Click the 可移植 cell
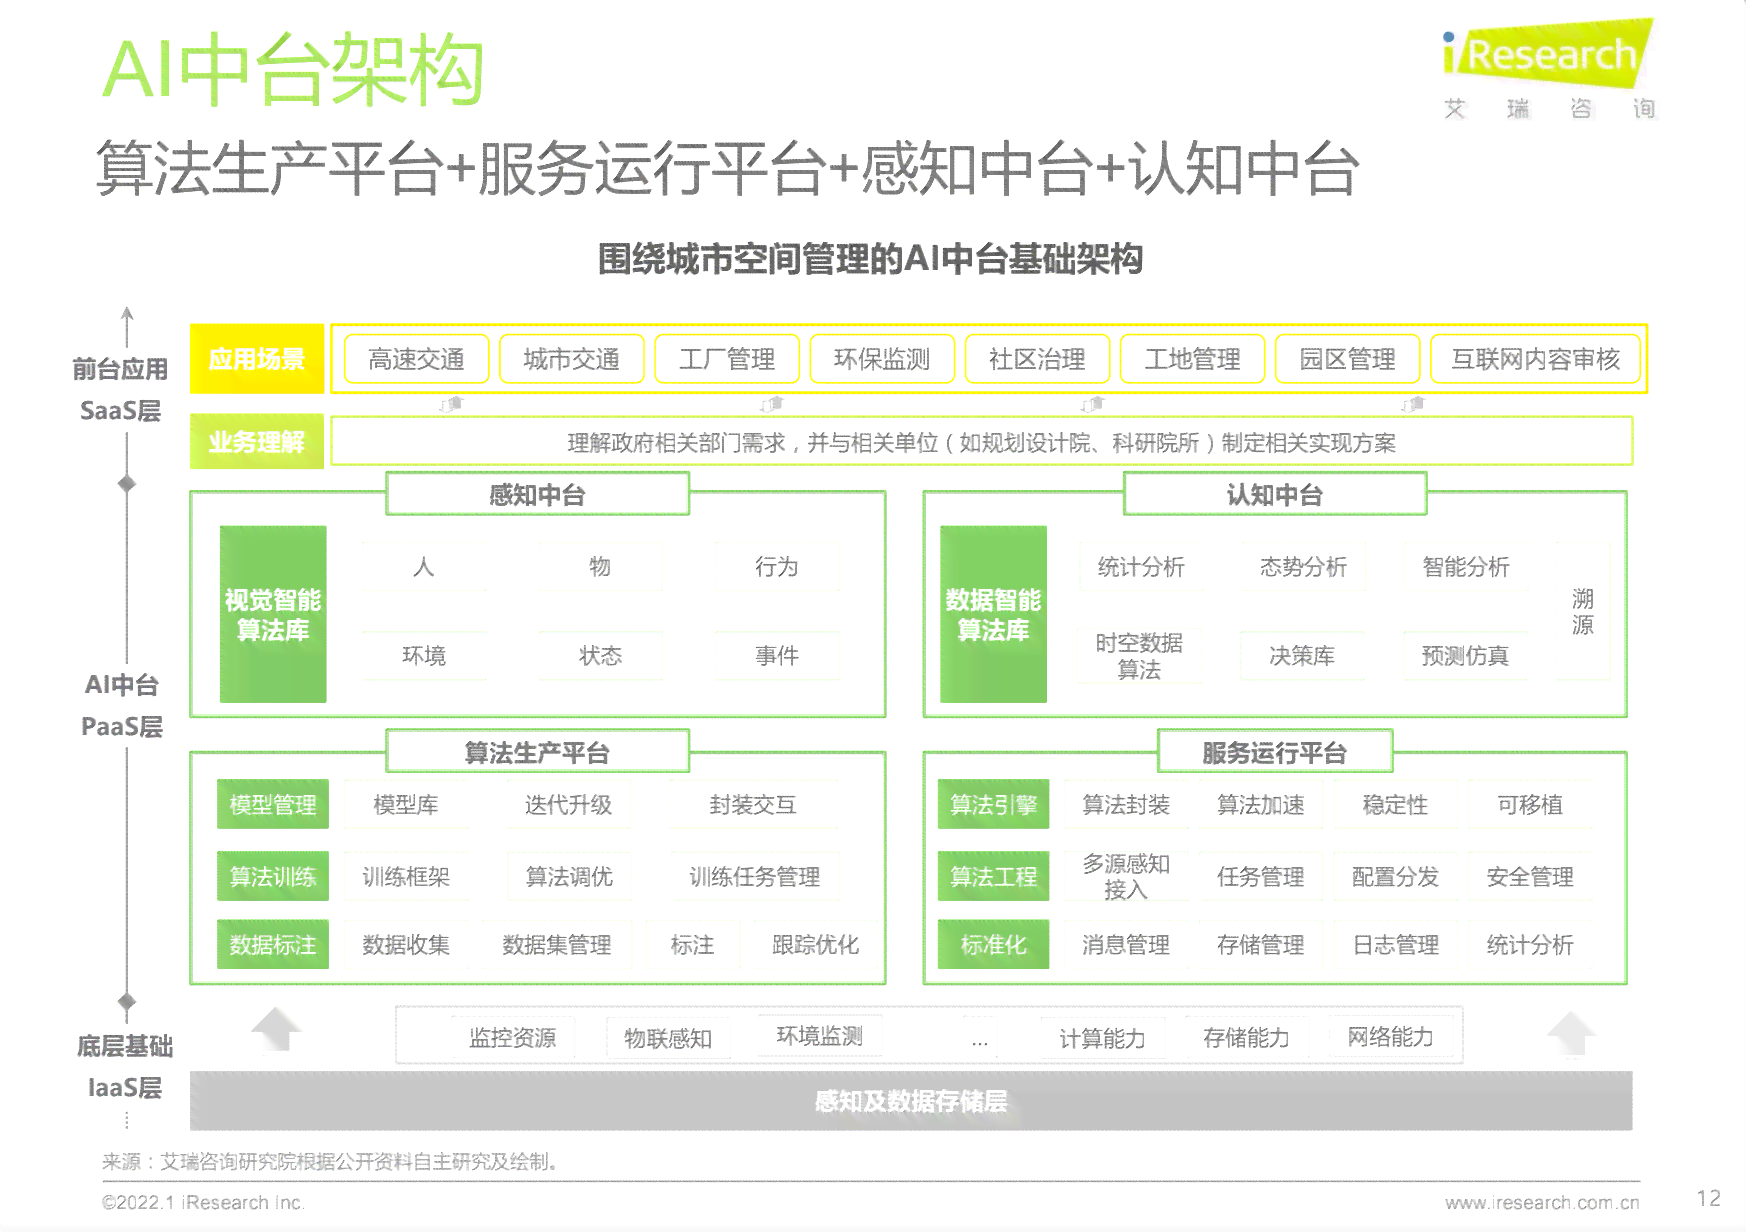The height and width of the screenshot is (1232, 1746). coord(1529,805)
